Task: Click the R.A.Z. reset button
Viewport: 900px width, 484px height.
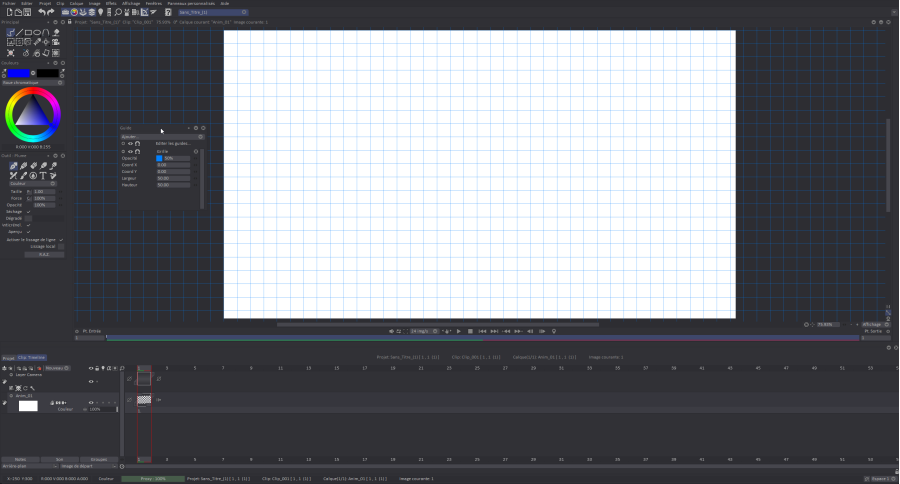Action: 44,254
